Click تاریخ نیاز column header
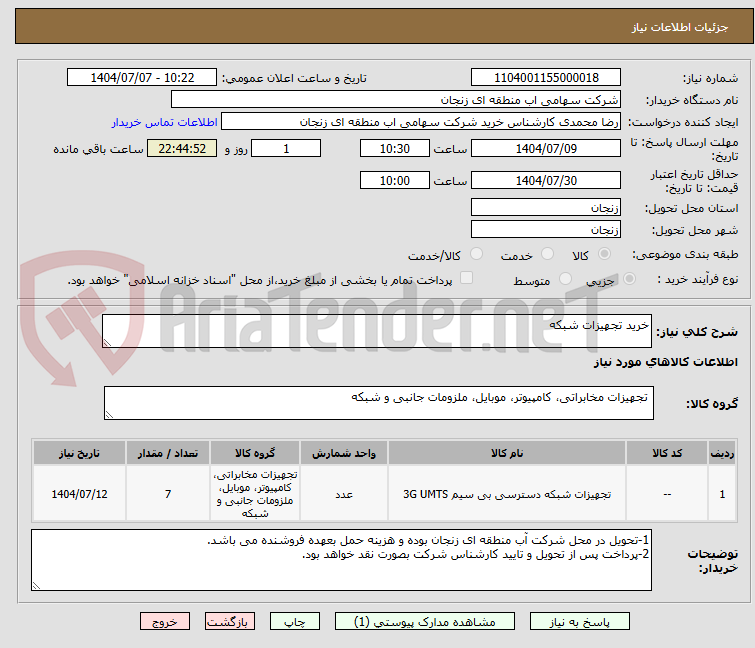 pyautogui.click(x=79, y=453)
